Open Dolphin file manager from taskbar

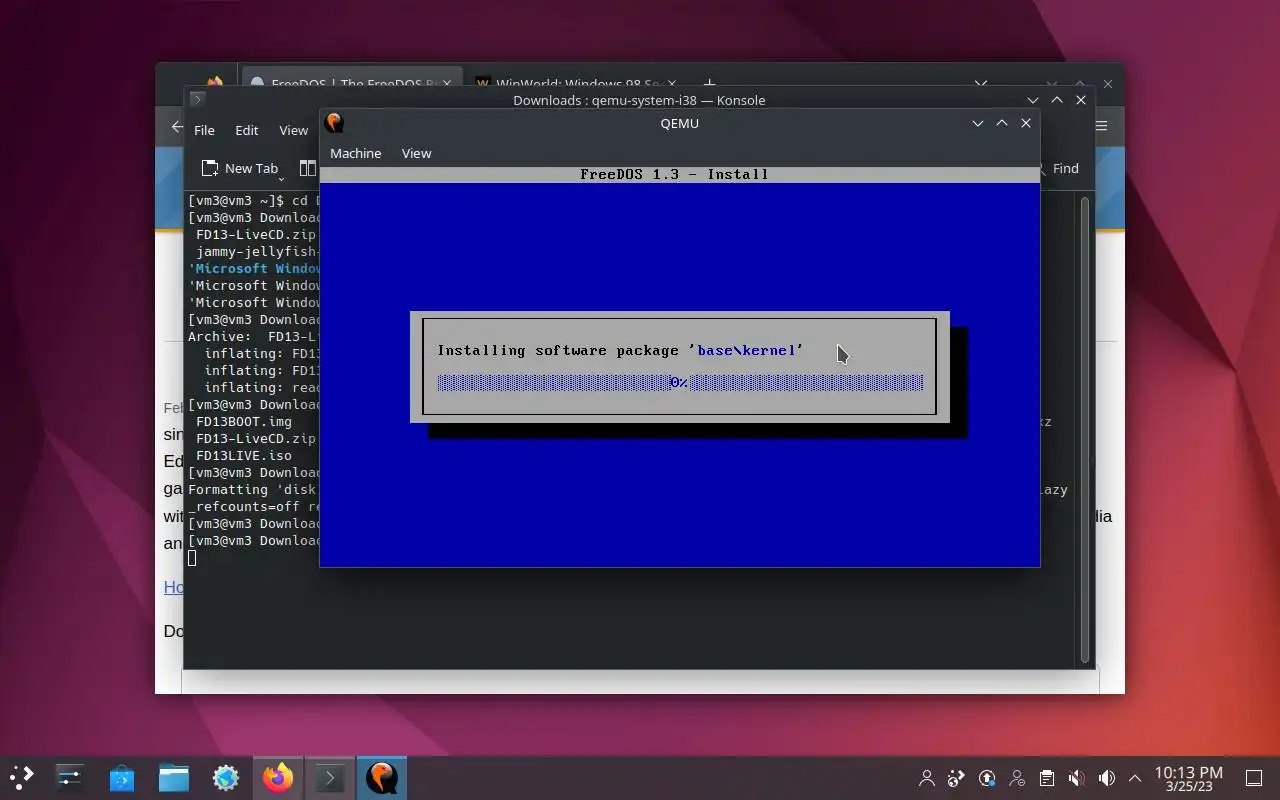pyautogui.click(x=174, y=777)
